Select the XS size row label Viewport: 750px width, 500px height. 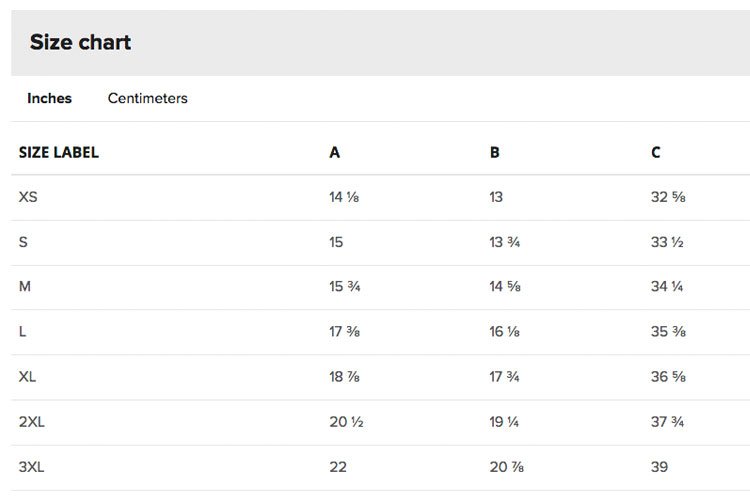point(28,197)
